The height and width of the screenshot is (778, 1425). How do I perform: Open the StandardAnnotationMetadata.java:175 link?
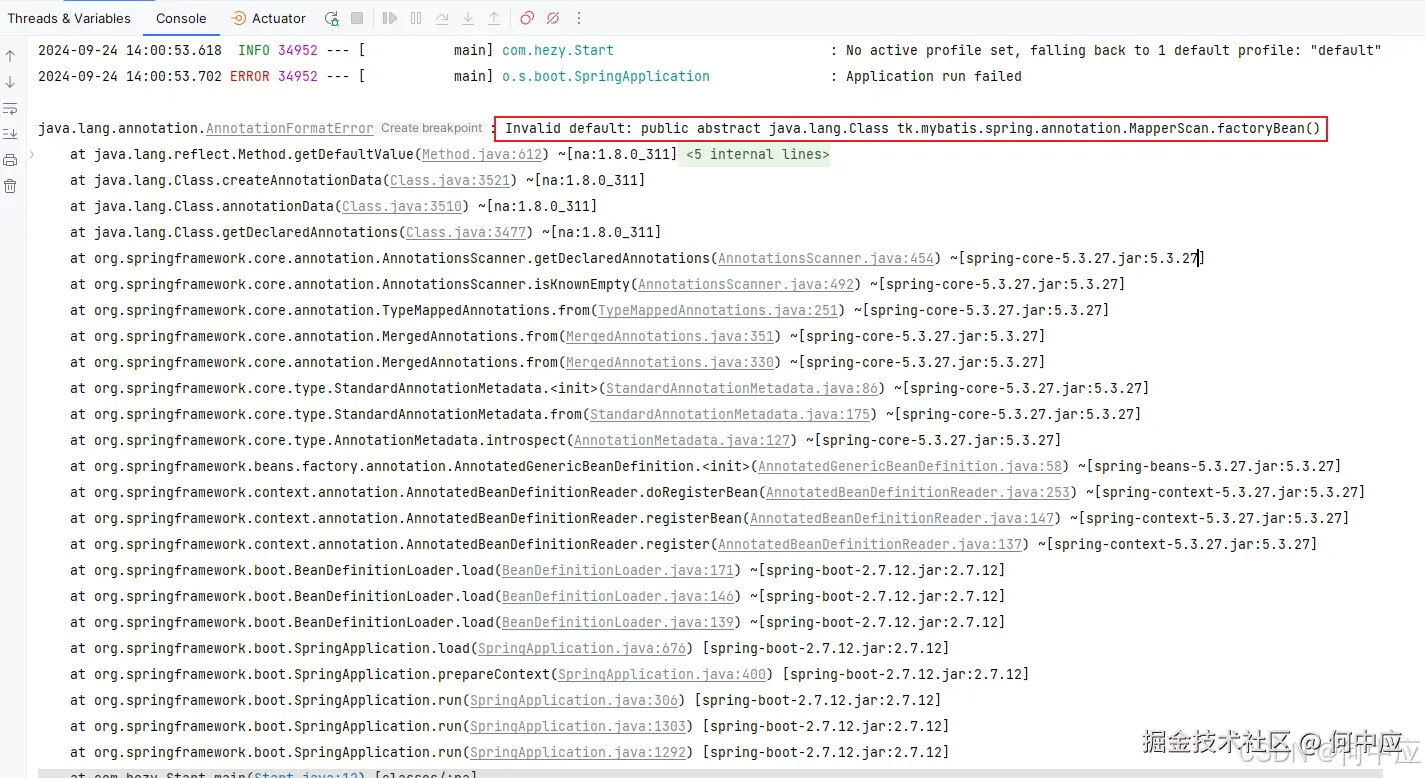click(x=730, y=414)
